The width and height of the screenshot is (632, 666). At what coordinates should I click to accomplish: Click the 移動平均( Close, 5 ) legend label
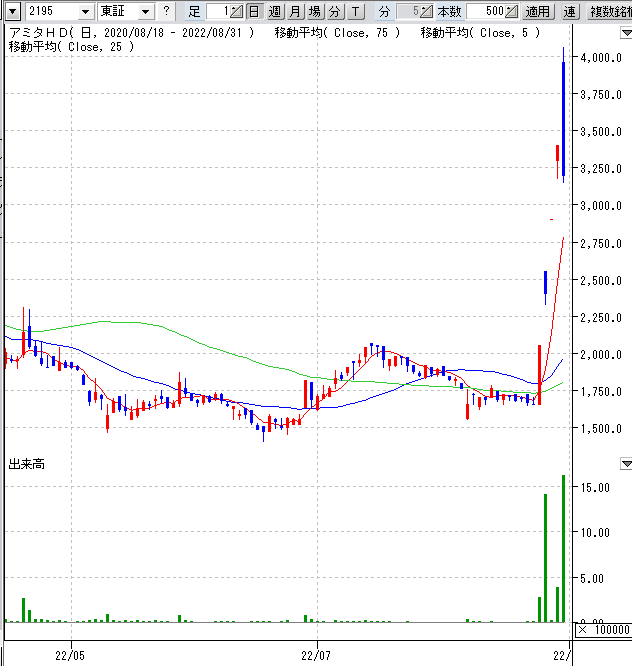(481, 33)
